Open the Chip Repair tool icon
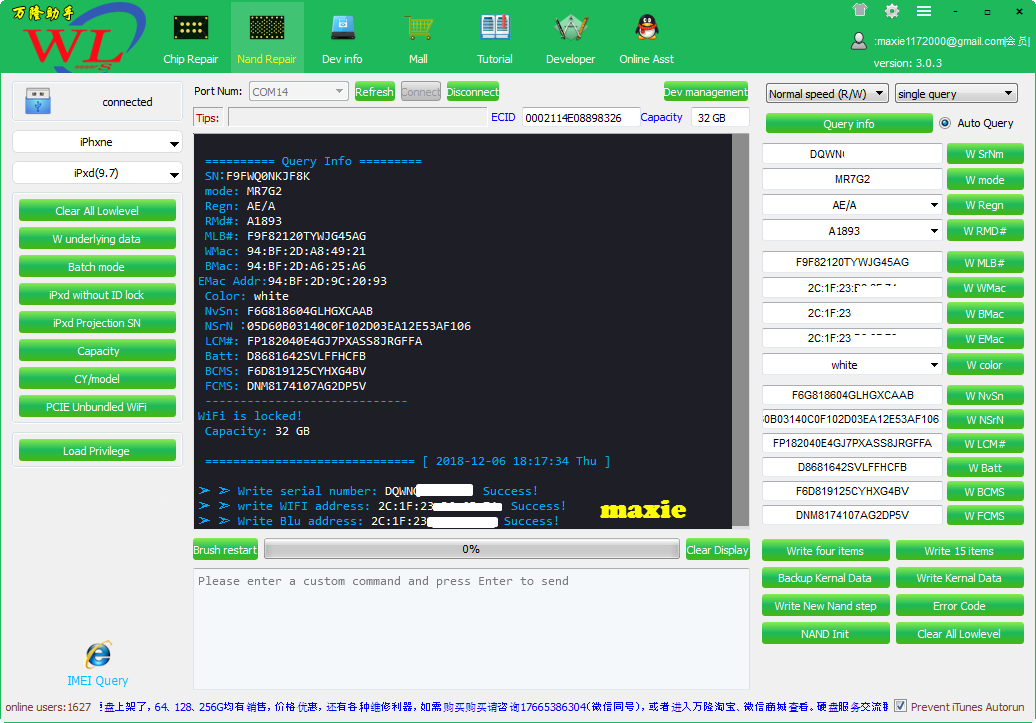Screen dimensions: 1036x723 pos(191,28)
